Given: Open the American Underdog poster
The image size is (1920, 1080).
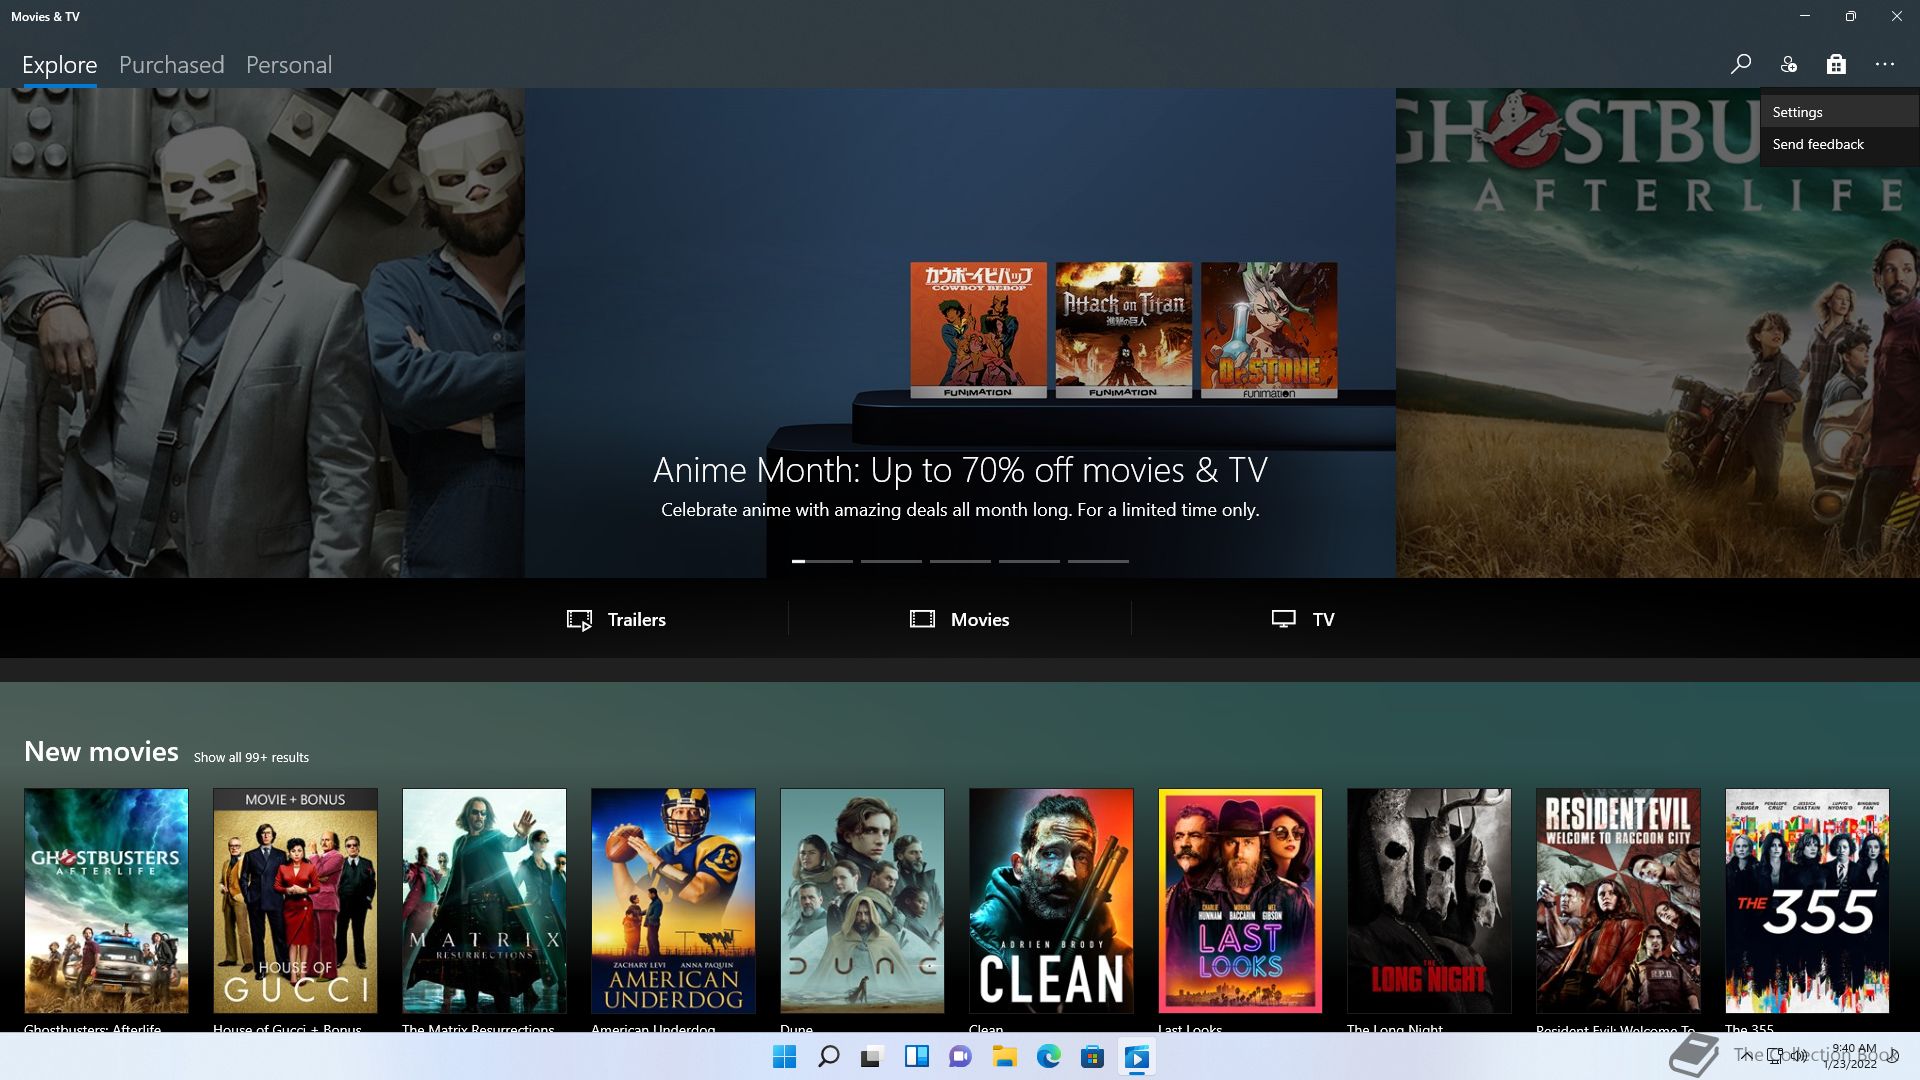Looking at the screenshot, I should (x=673, y=901).
